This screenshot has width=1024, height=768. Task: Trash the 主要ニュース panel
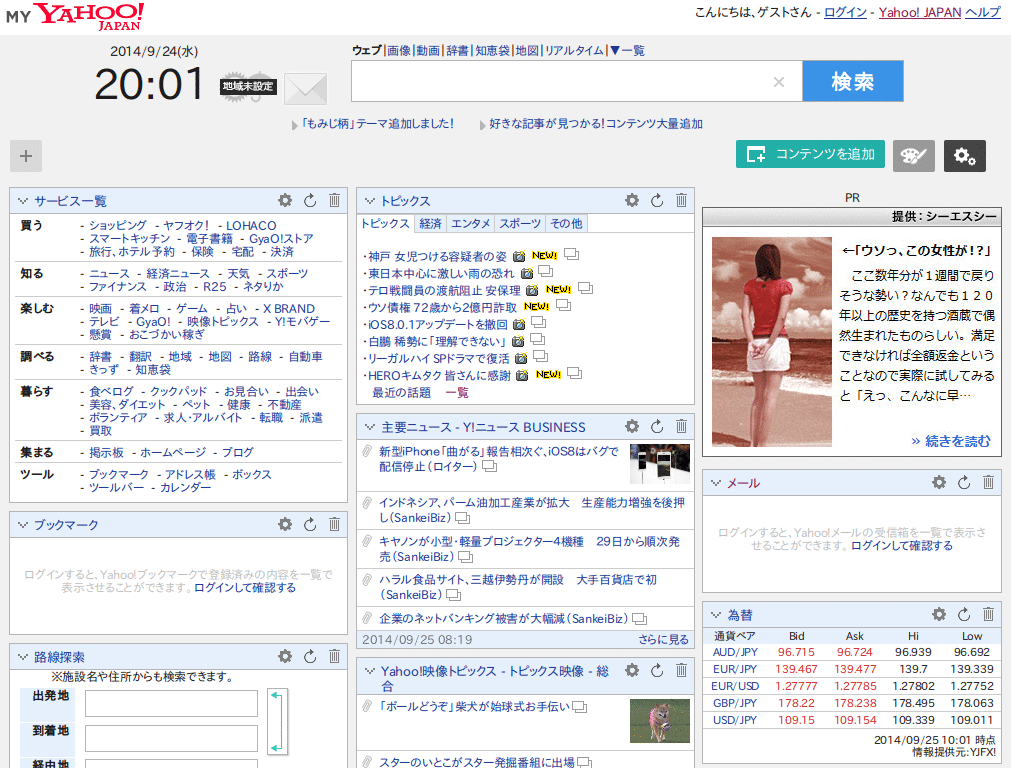click(681, 426)
